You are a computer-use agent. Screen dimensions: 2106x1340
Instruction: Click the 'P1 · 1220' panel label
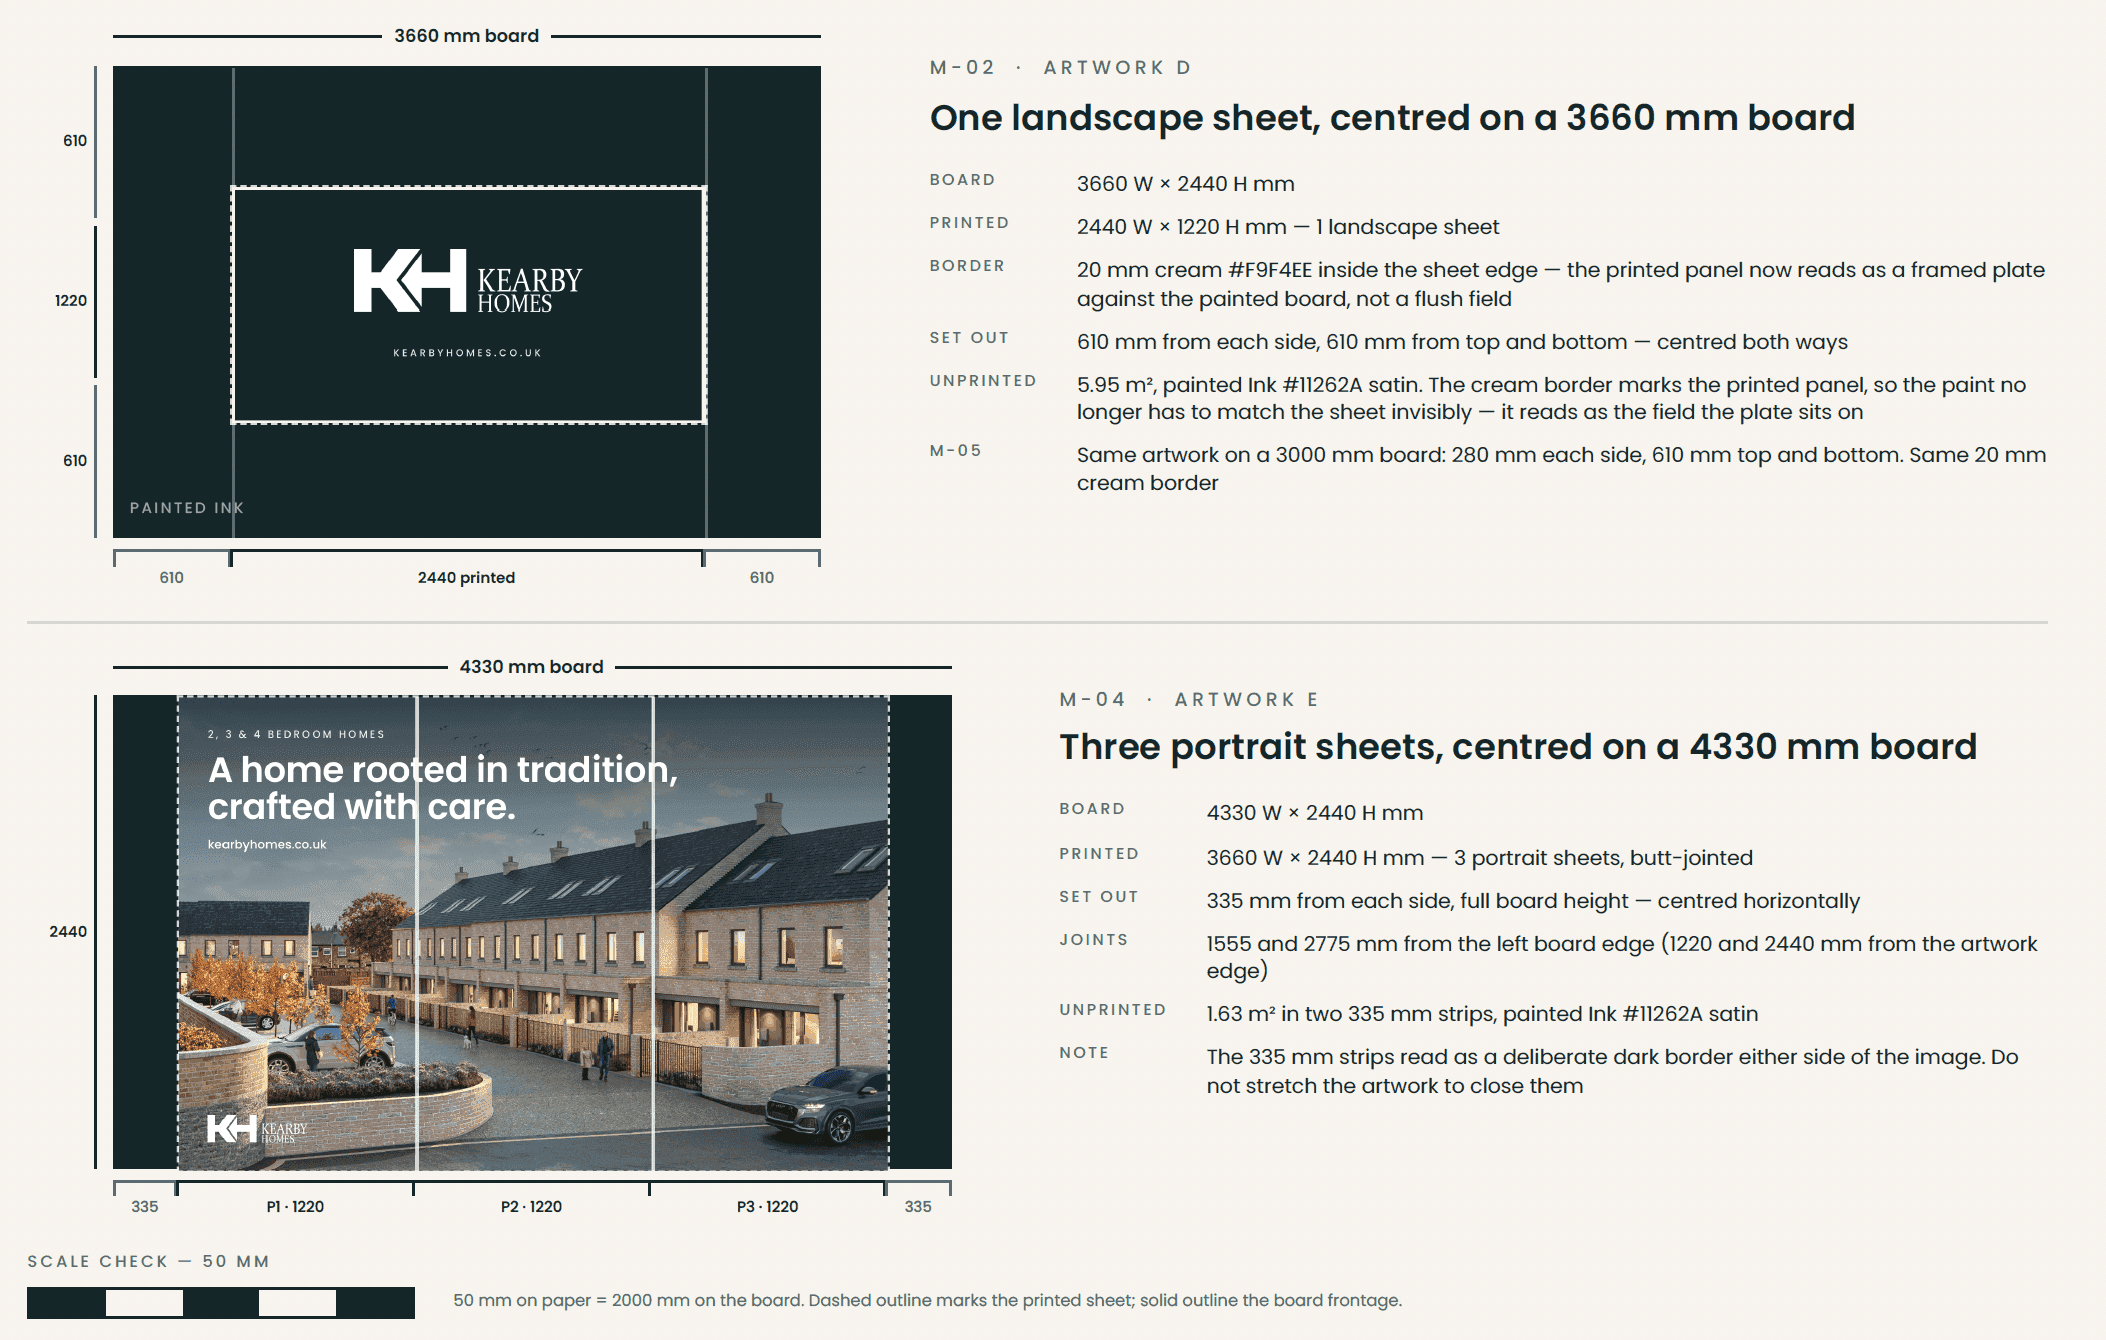coord(295,1207)
